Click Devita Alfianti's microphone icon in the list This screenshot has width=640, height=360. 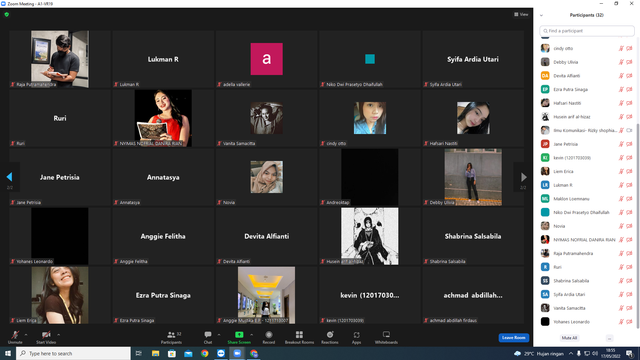[x=621, y=76]
